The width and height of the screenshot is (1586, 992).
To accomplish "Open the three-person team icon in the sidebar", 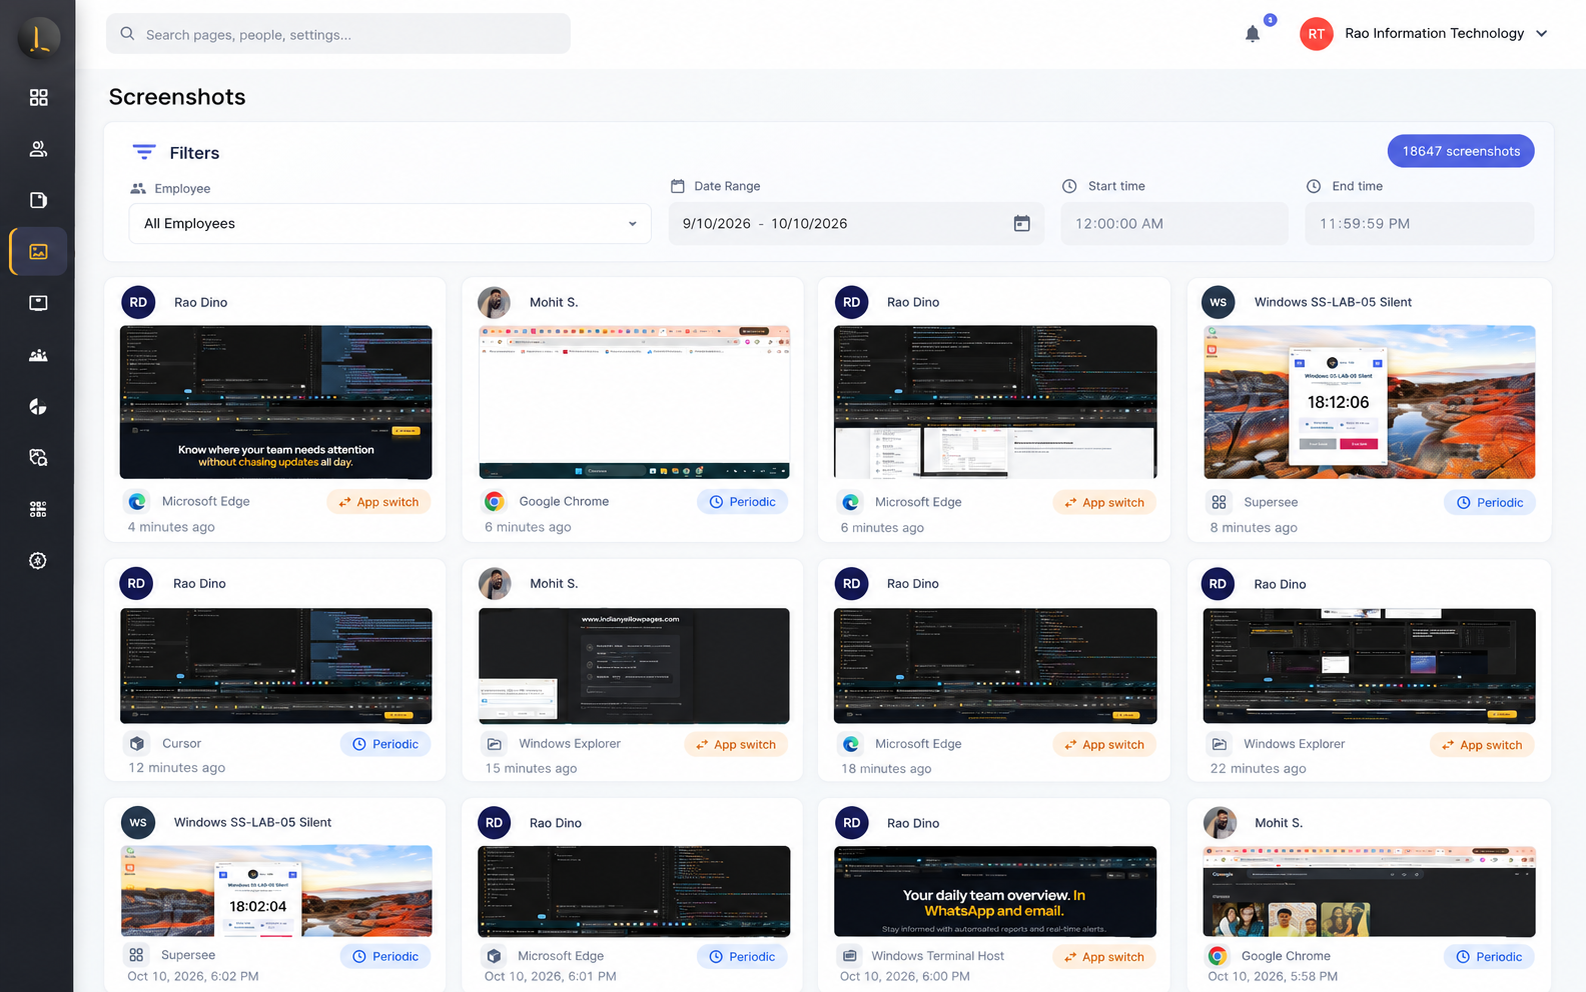I will coord(38,355).
